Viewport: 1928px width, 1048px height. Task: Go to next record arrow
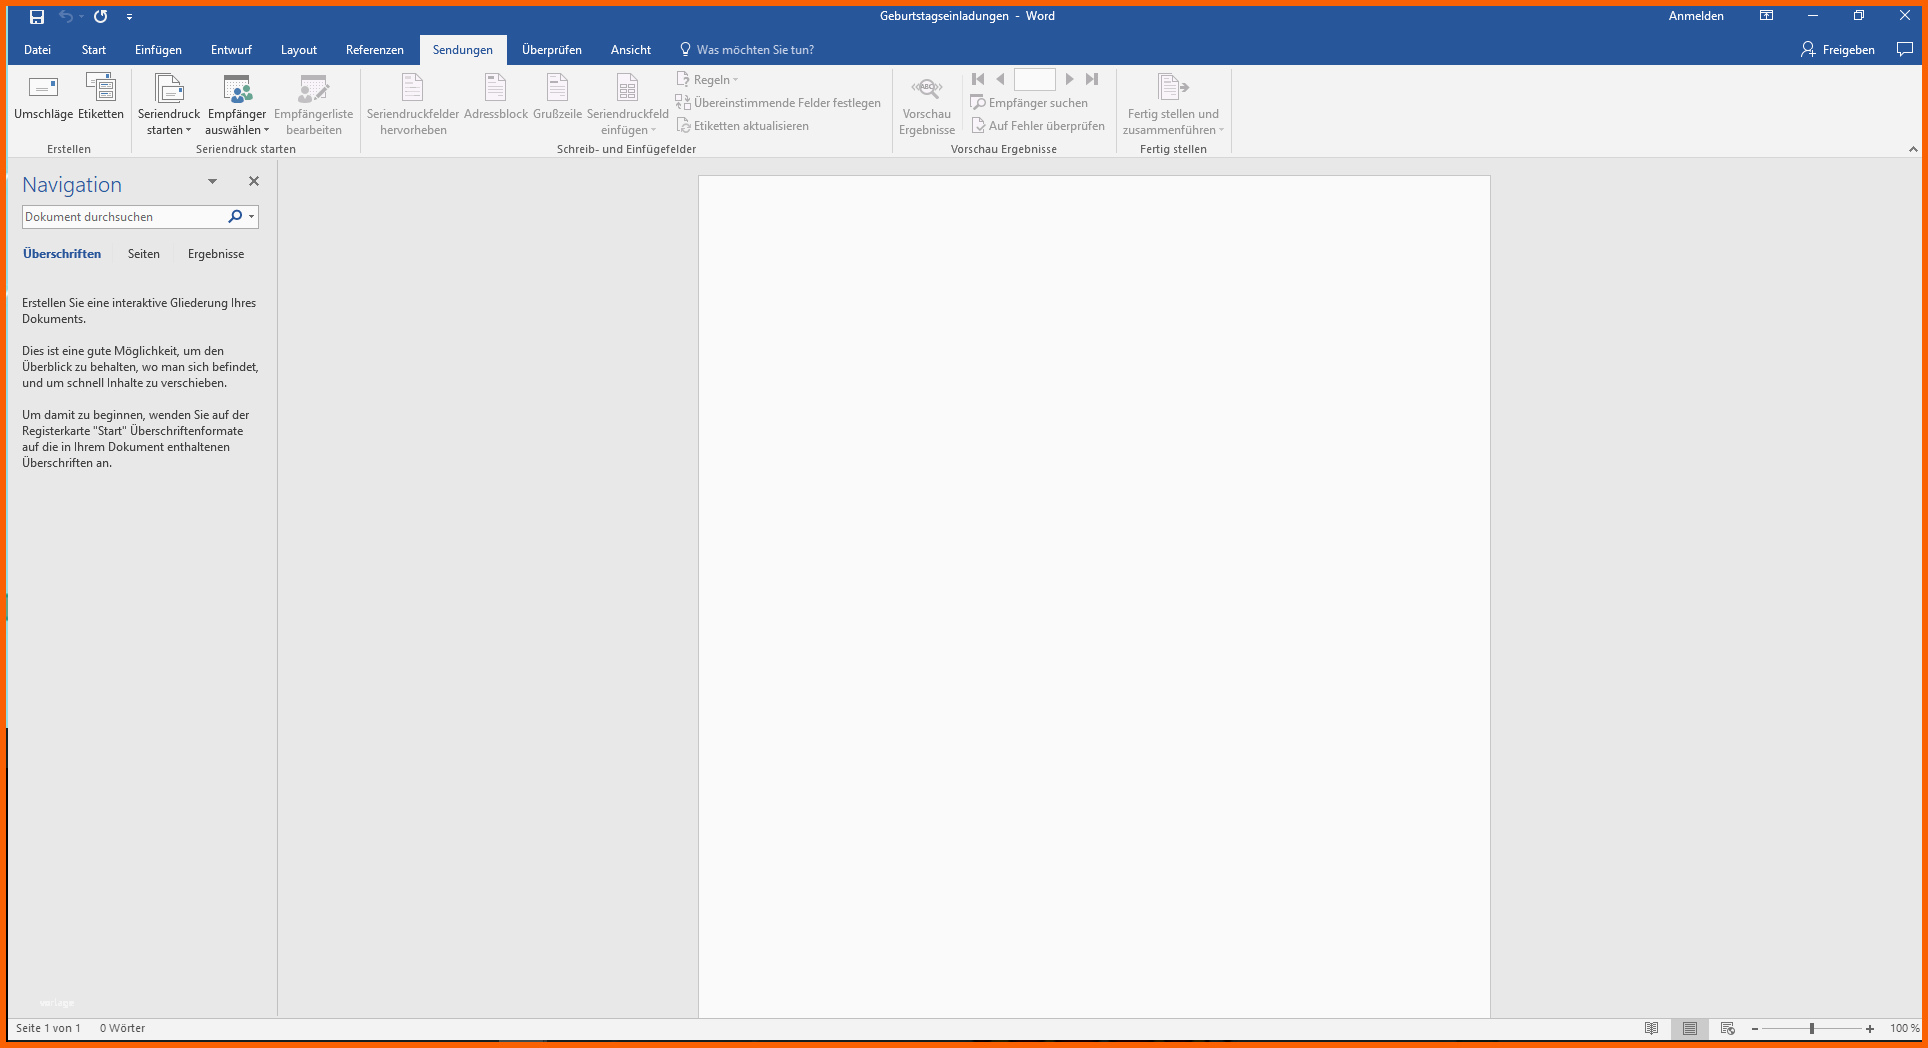[x=1070, y=79]
